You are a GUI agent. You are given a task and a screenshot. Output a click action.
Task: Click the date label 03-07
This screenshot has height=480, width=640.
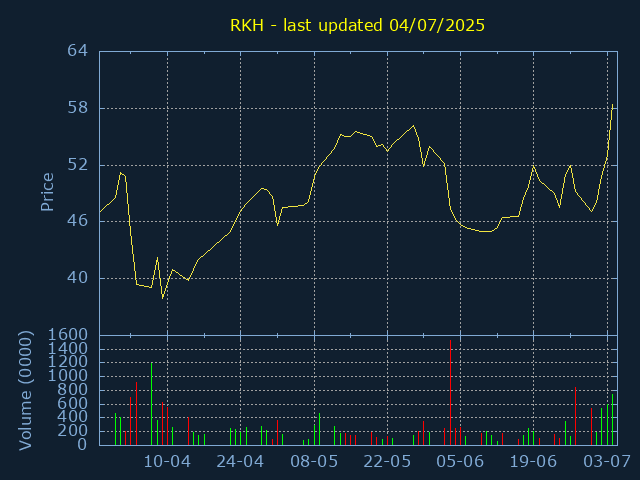click(x=607, y=462)
